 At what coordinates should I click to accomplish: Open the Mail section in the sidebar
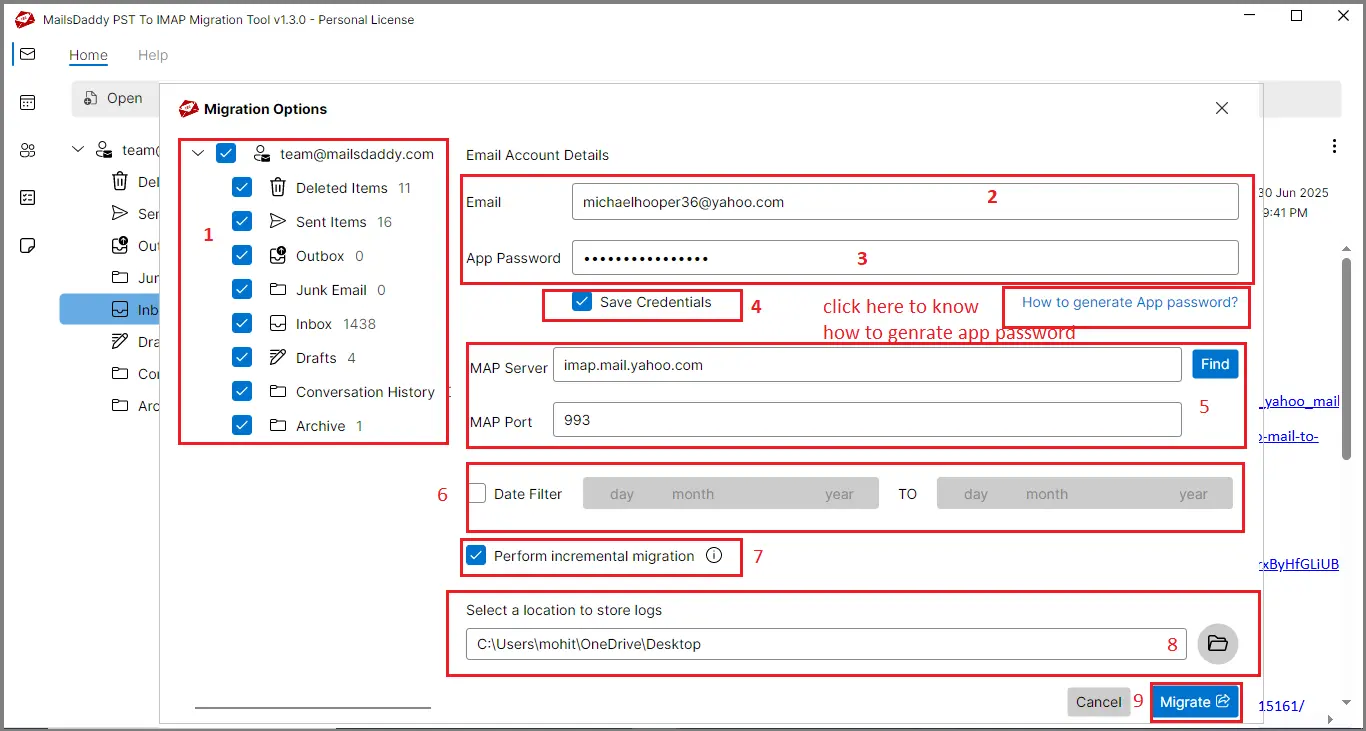click(x=27, y=54)
